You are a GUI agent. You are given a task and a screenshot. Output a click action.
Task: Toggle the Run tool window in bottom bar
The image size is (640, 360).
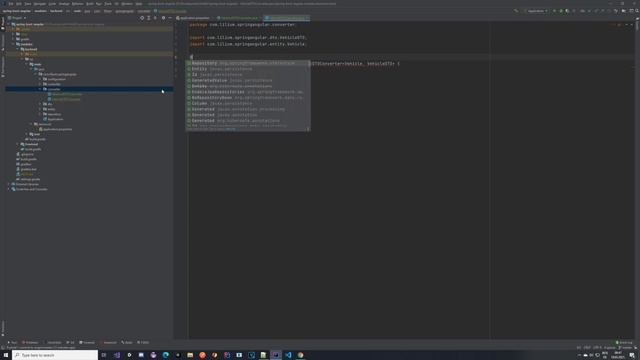(x=12, y=342)
